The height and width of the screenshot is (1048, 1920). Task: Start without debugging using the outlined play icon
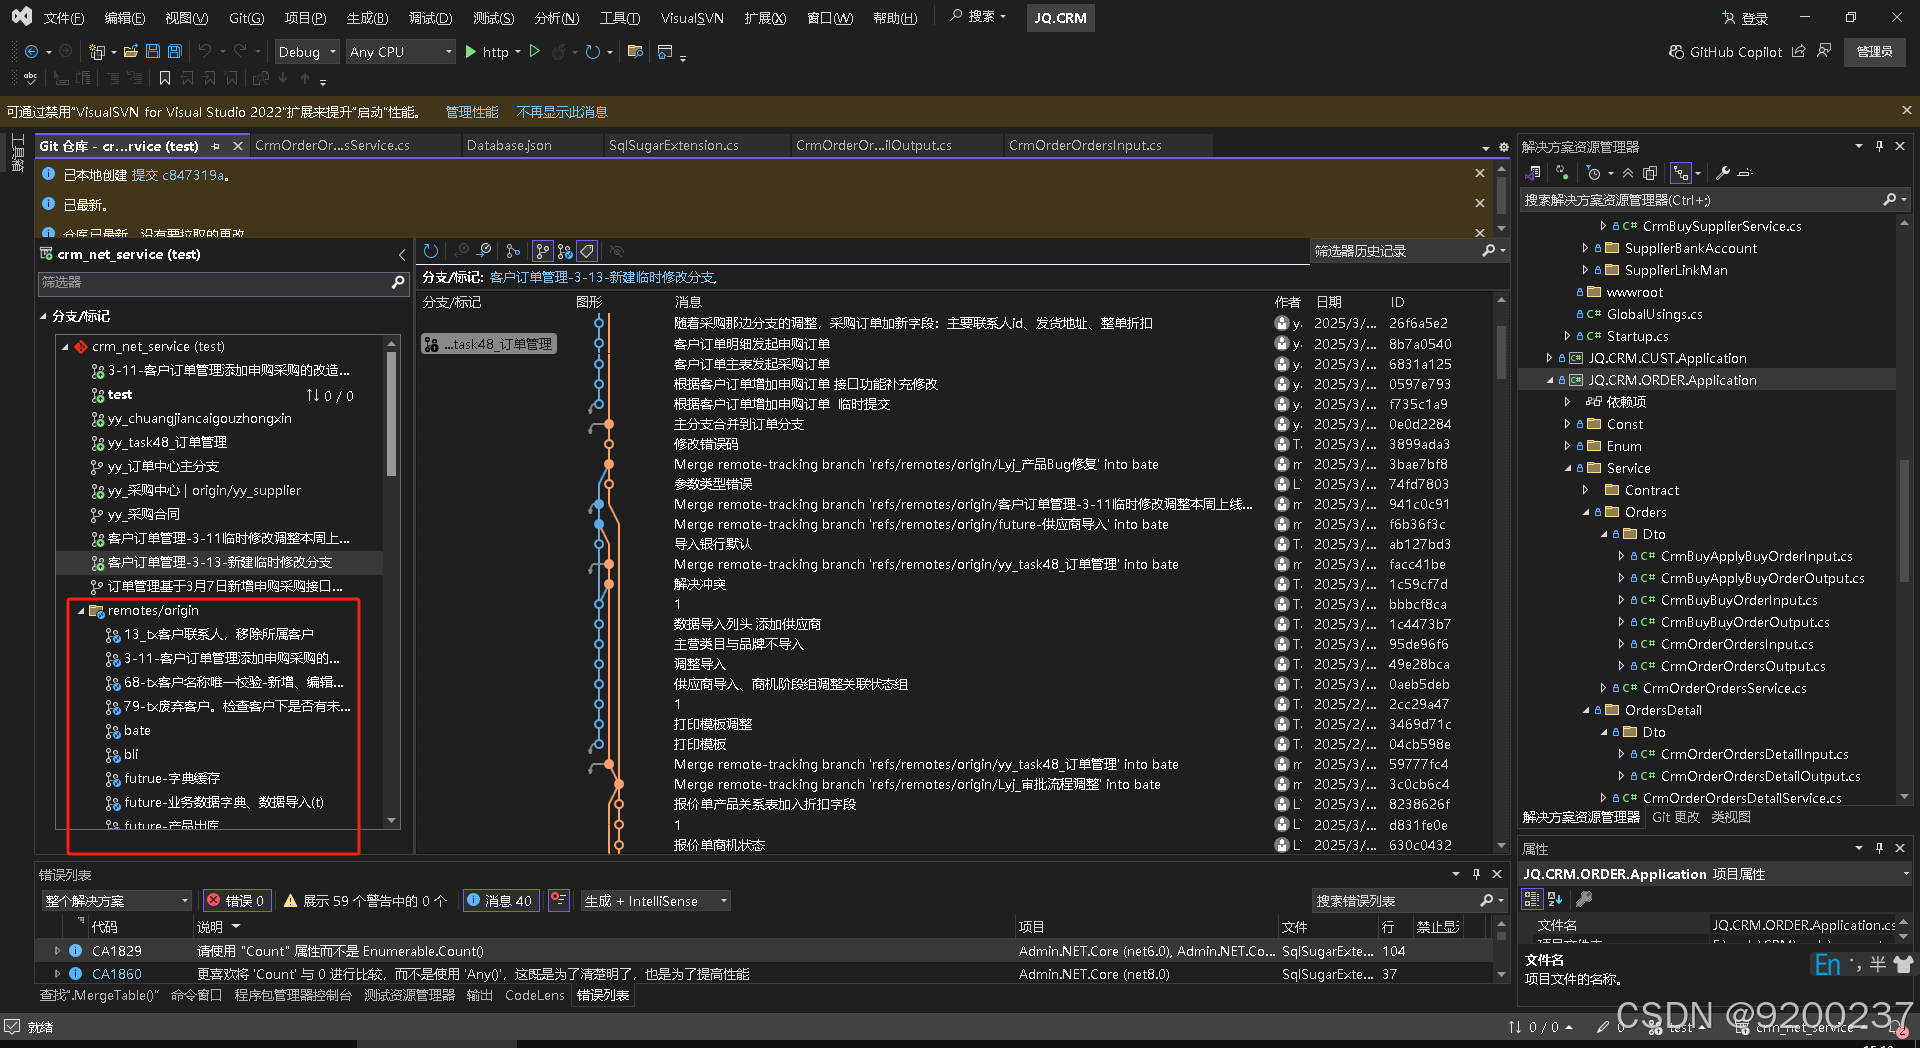pos(535,52)
